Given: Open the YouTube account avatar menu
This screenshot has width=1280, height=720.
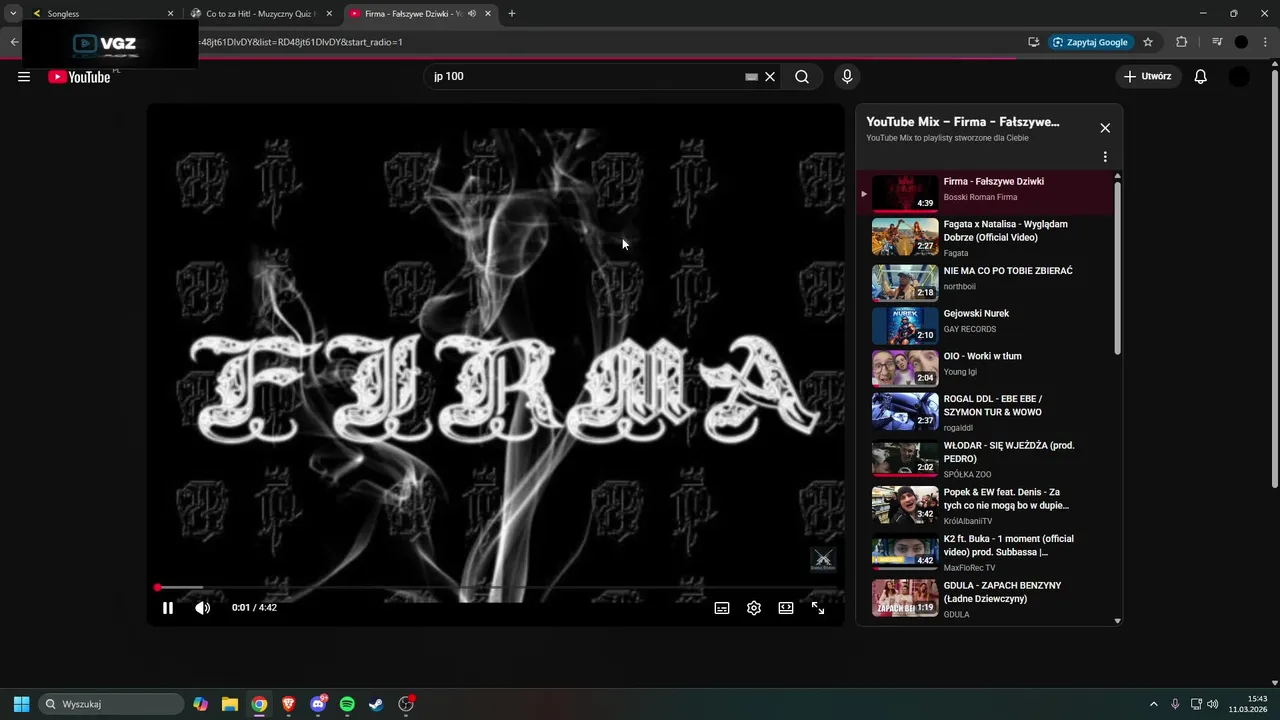Looking at the screenshot, I should click(x=1239, y=77).
